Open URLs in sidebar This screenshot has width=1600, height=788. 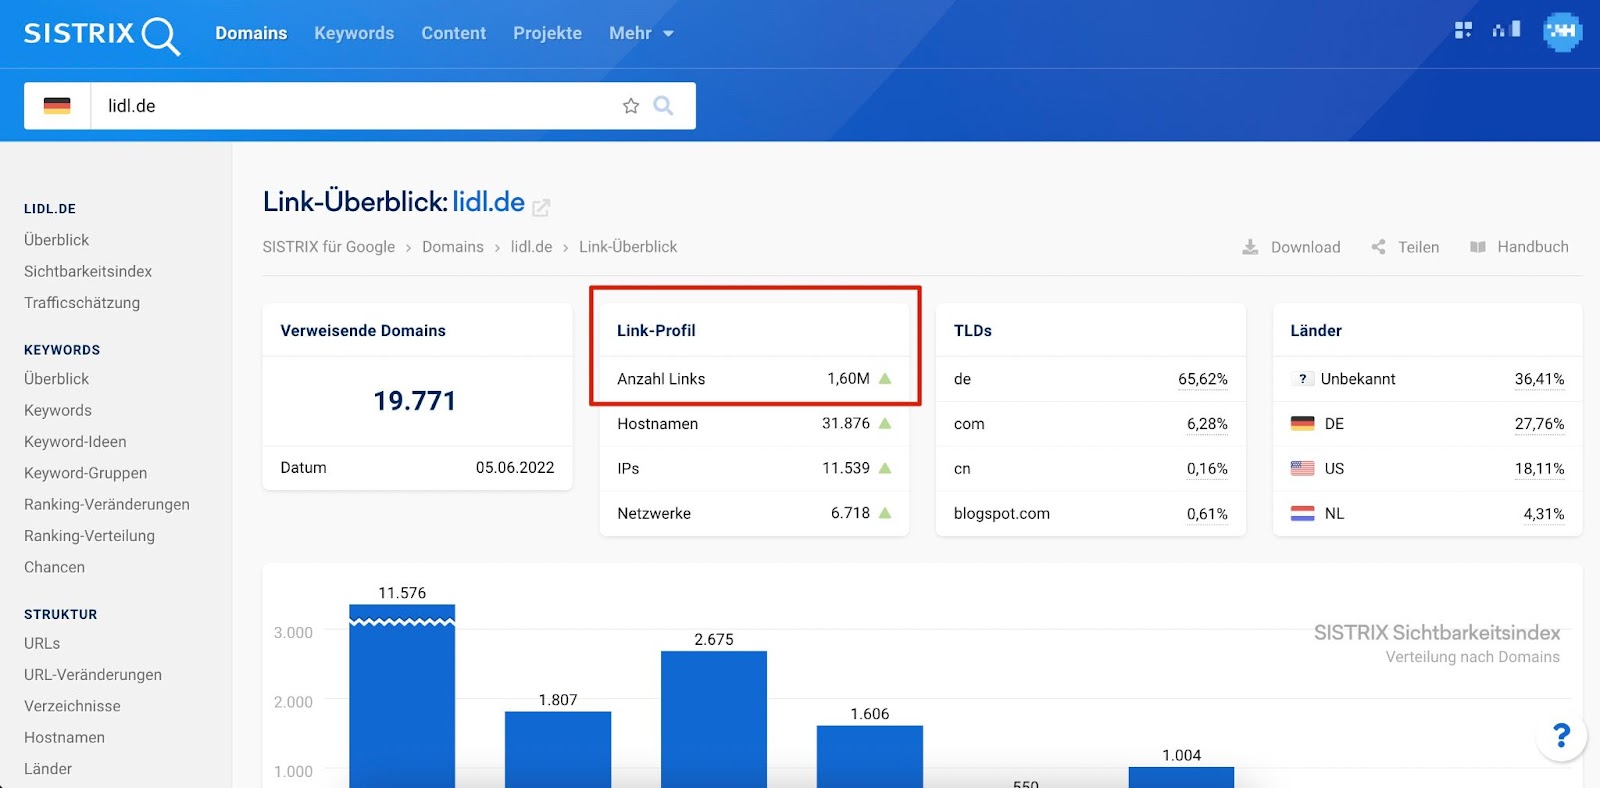(42, 643)
